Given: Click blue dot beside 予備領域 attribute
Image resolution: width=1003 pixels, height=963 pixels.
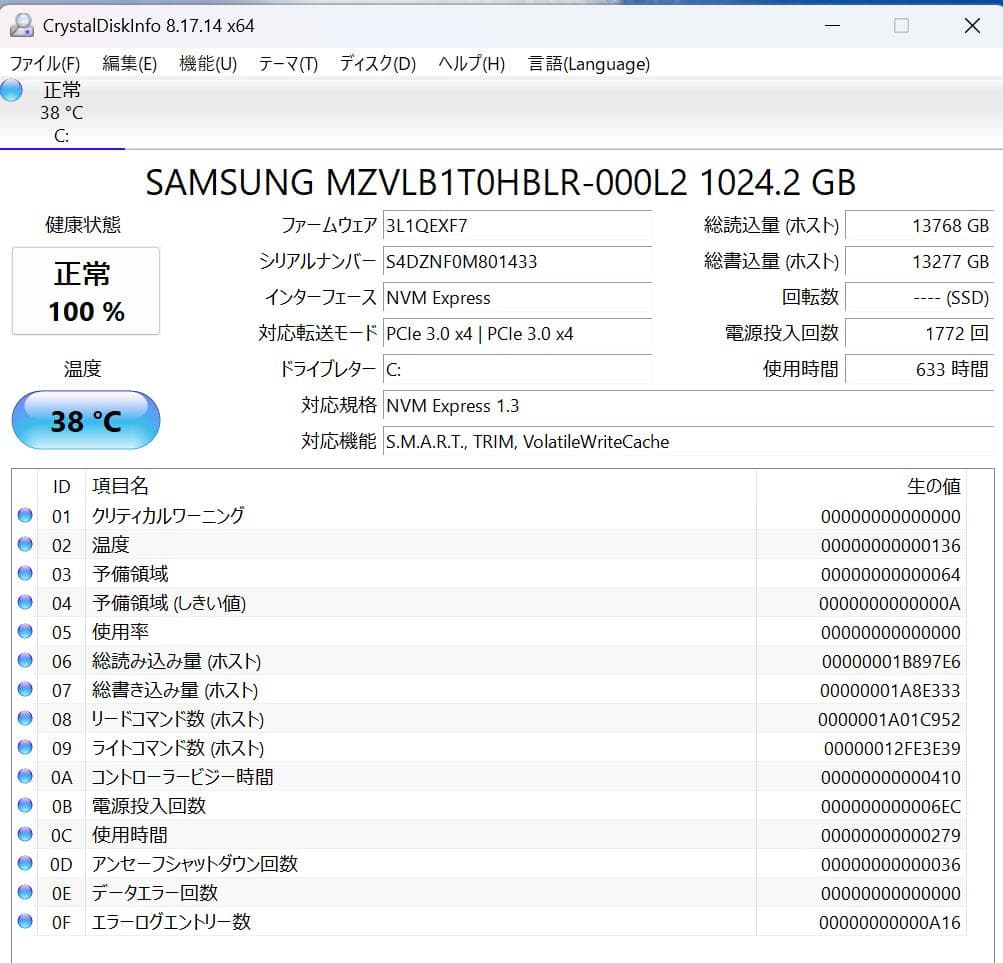Looking at the screenshot, I should tap(26, 574).
